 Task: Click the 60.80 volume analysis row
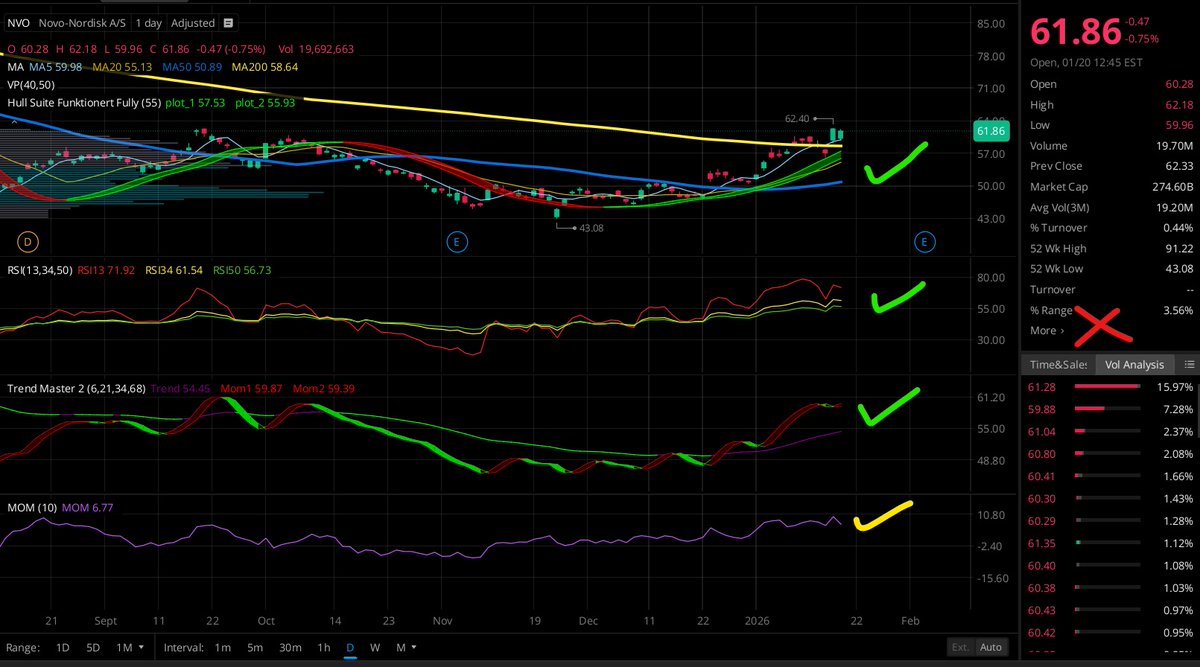click(x=1109, y=454)
